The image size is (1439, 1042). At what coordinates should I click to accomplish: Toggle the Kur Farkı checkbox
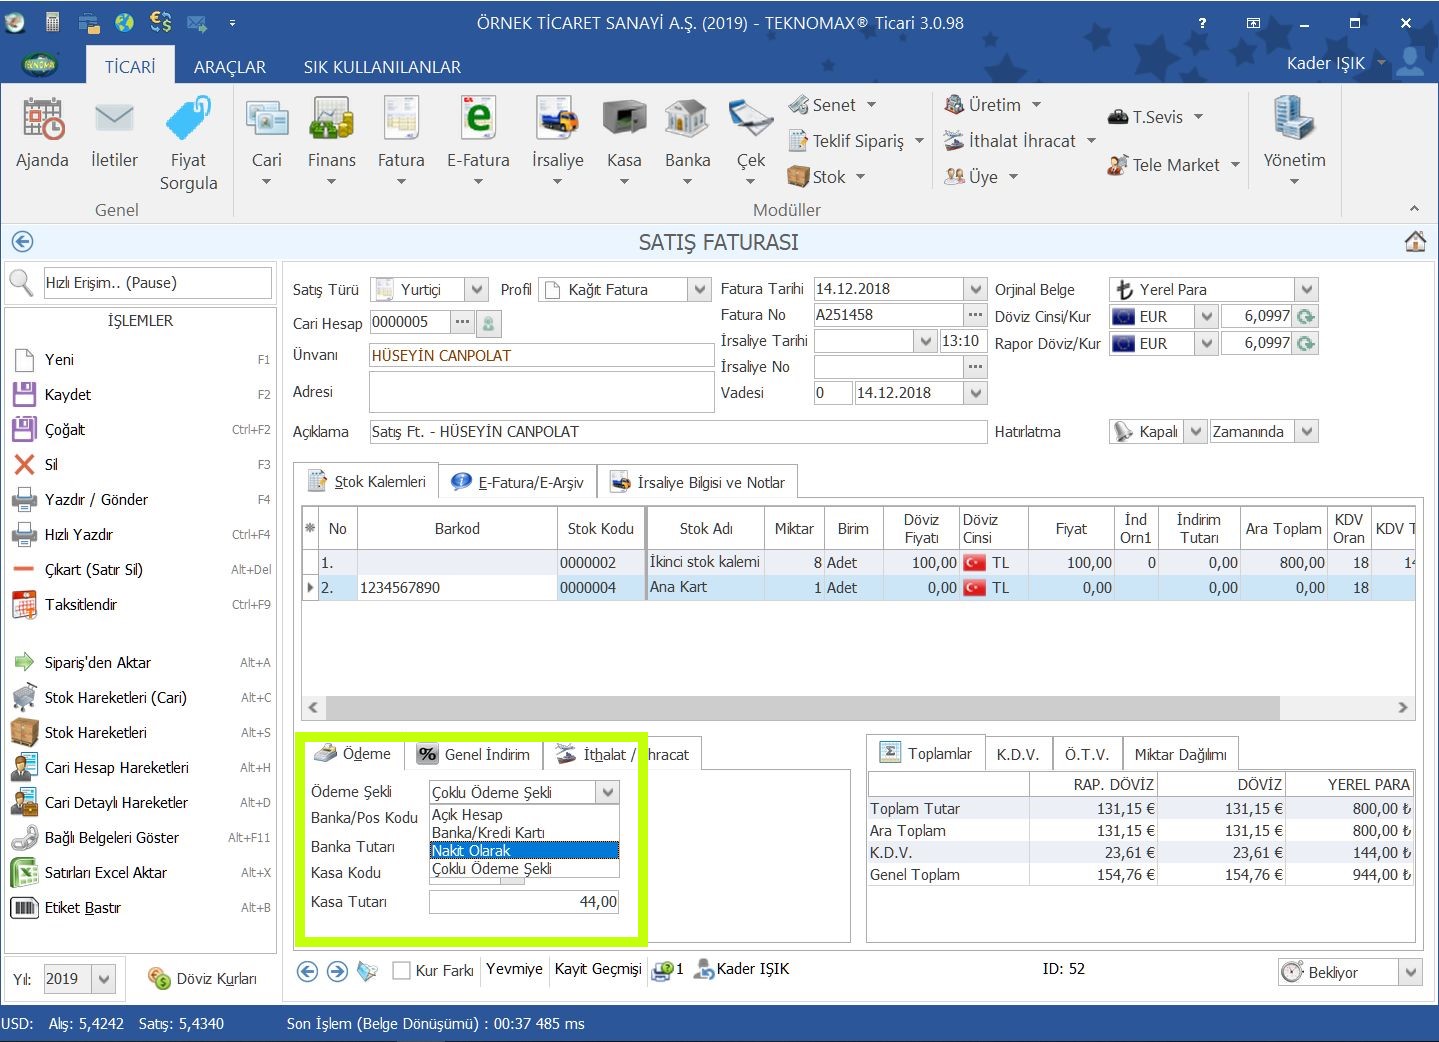point(402,970)
